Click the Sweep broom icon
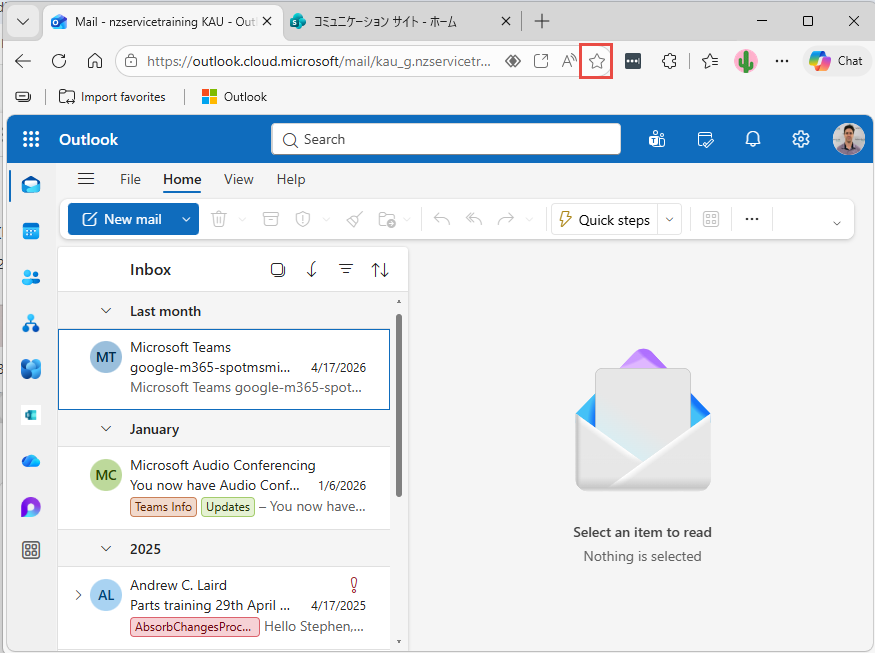The image size is (875, 653). (x=355, y=219)
